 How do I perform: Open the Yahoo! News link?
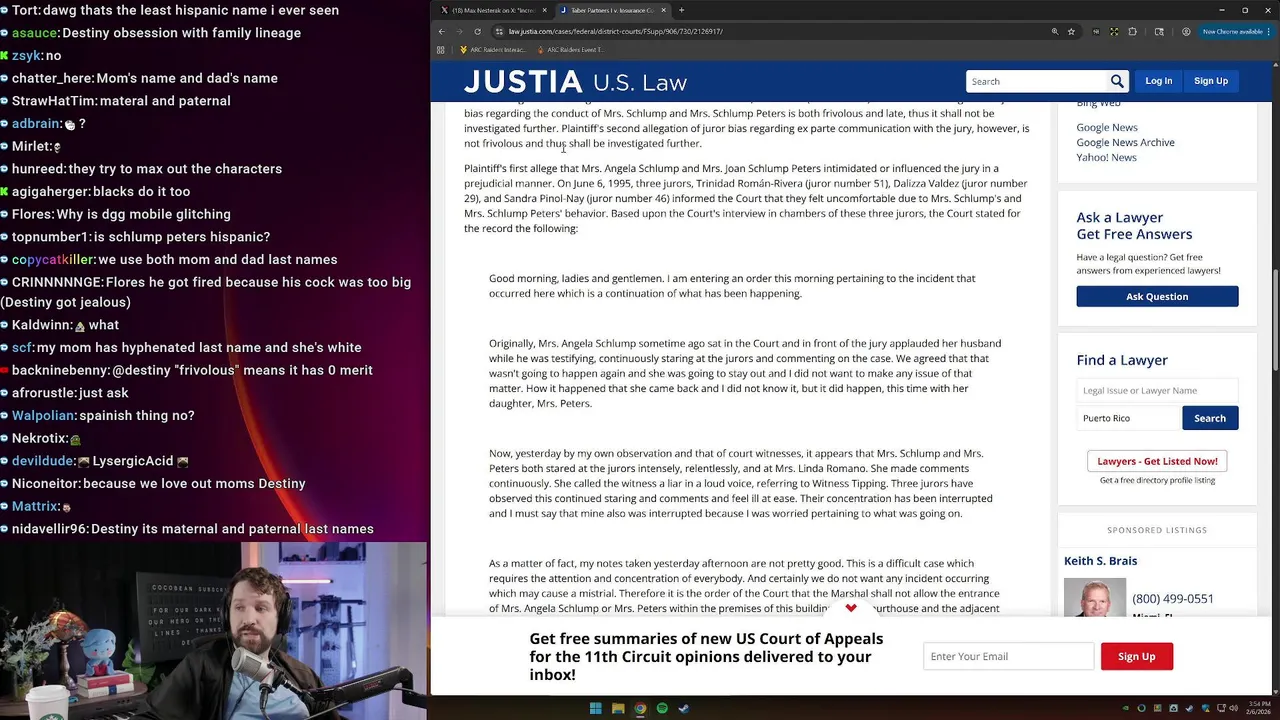[x=1106, y=157]
